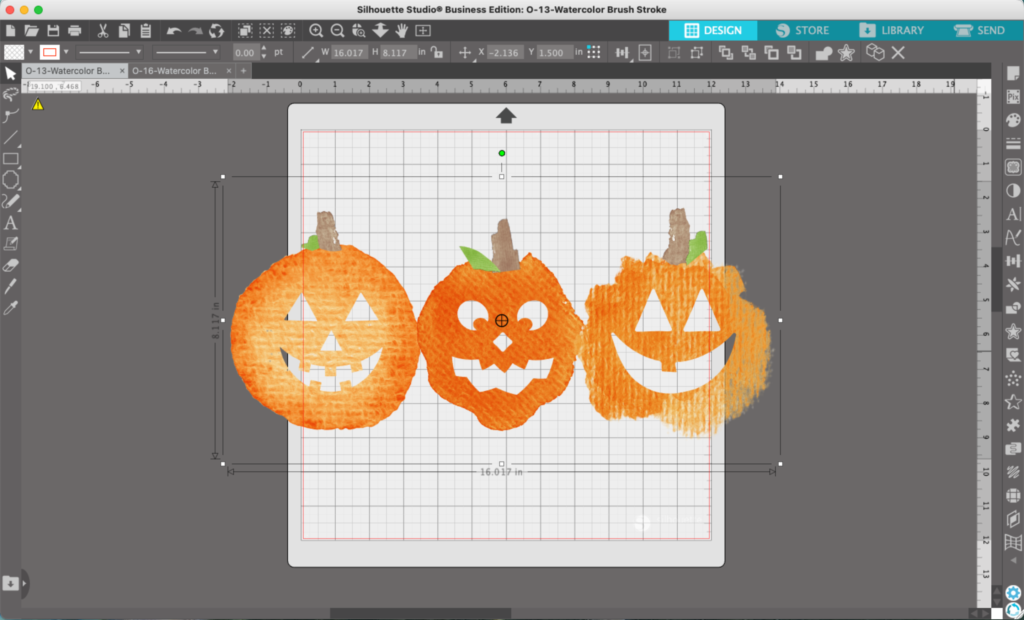The image size is (1024, 620).
Task: Zoom out of the canvas
Action: (x=338, y=31)
